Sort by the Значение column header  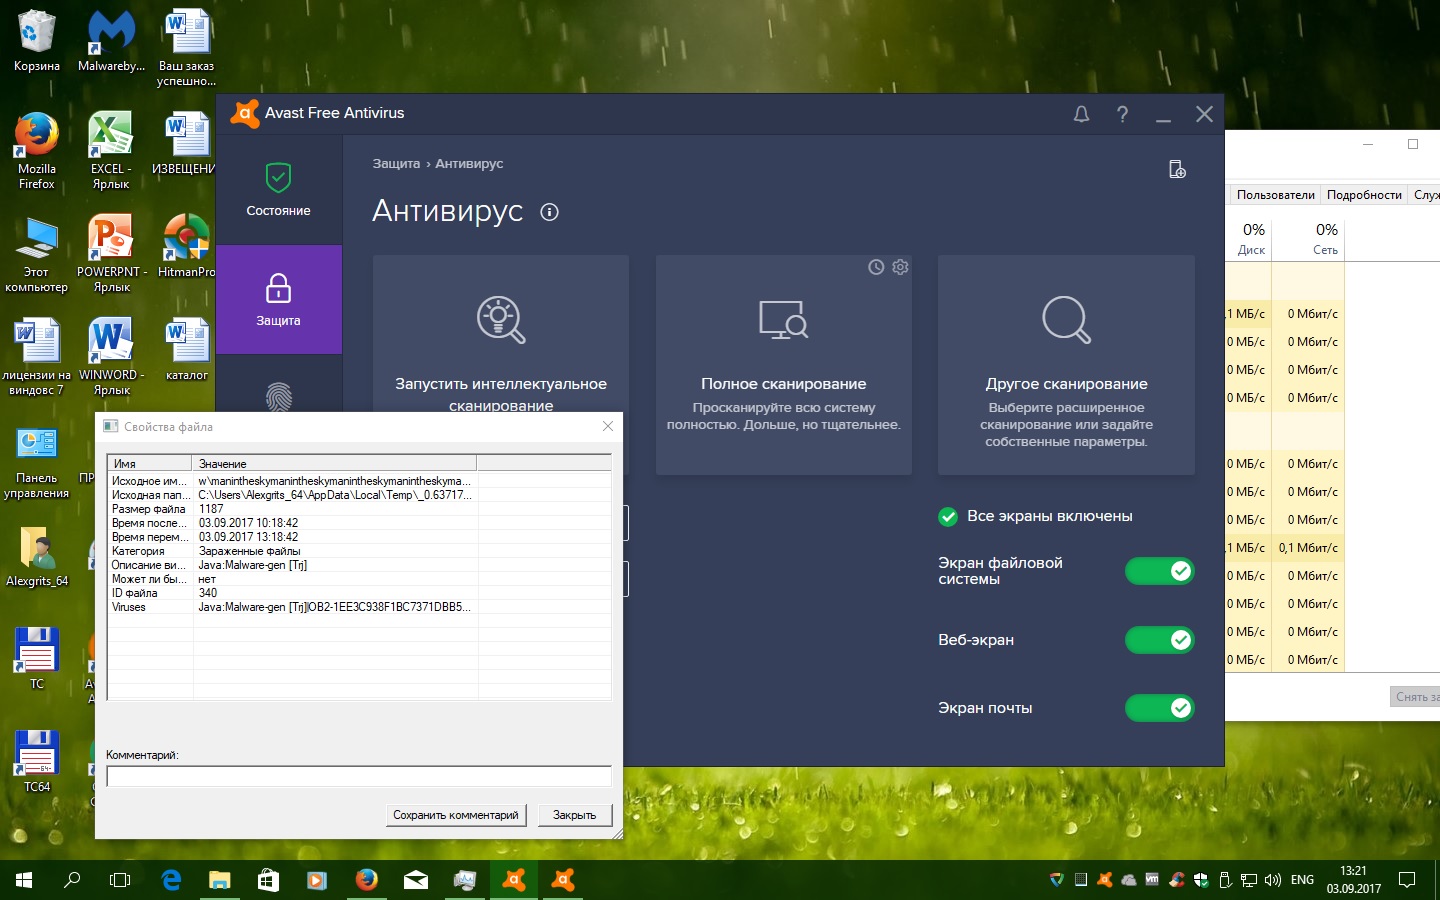point(334,463)
